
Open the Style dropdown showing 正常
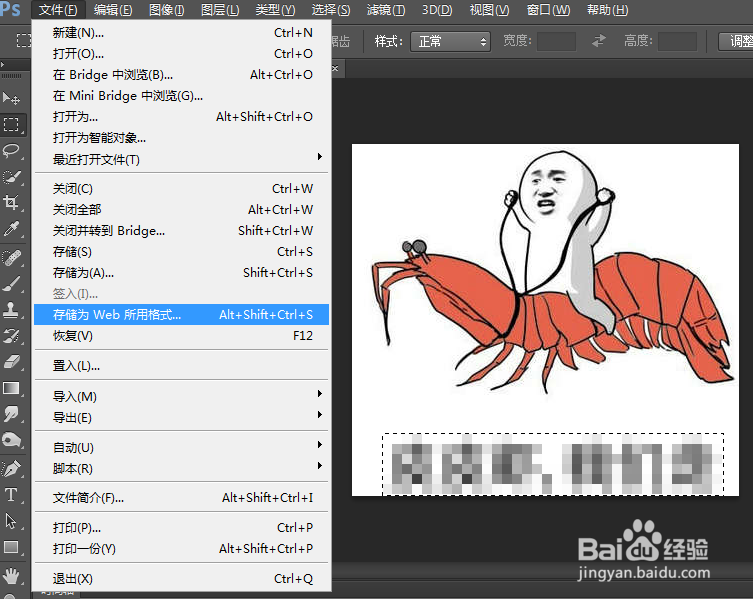(450, 41)
